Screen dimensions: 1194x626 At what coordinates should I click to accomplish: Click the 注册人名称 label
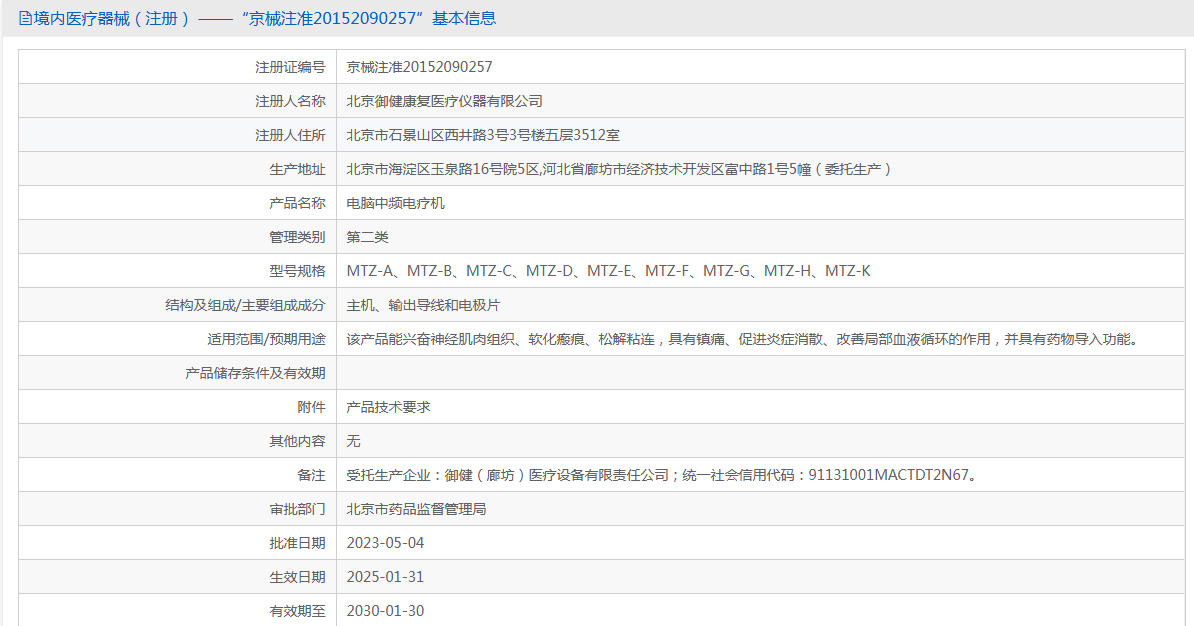(290, 101)
